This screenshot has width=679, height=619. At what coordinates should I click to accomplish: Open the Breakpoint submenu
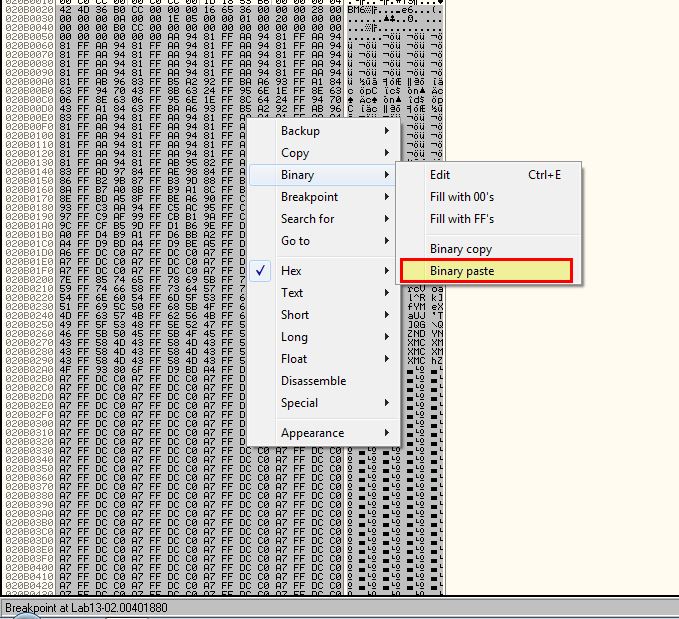coord(323,197)
